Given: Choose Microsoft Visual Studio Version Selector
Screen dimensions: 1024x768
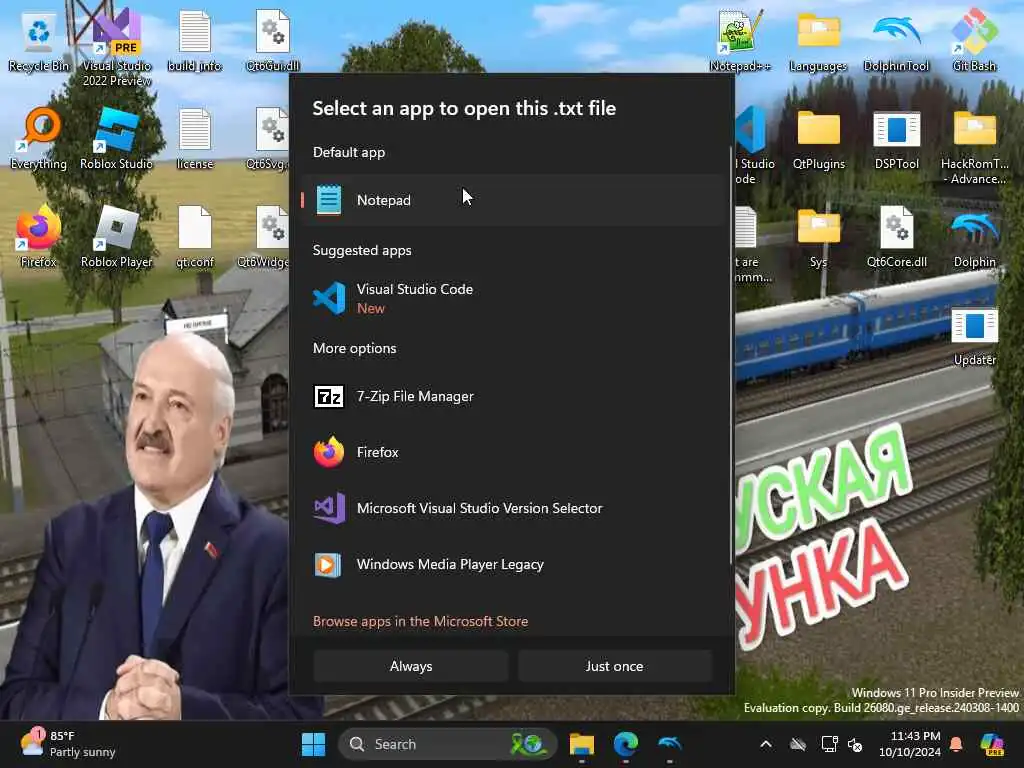Looking at the screenshot, I should click(x=512, y=508).
